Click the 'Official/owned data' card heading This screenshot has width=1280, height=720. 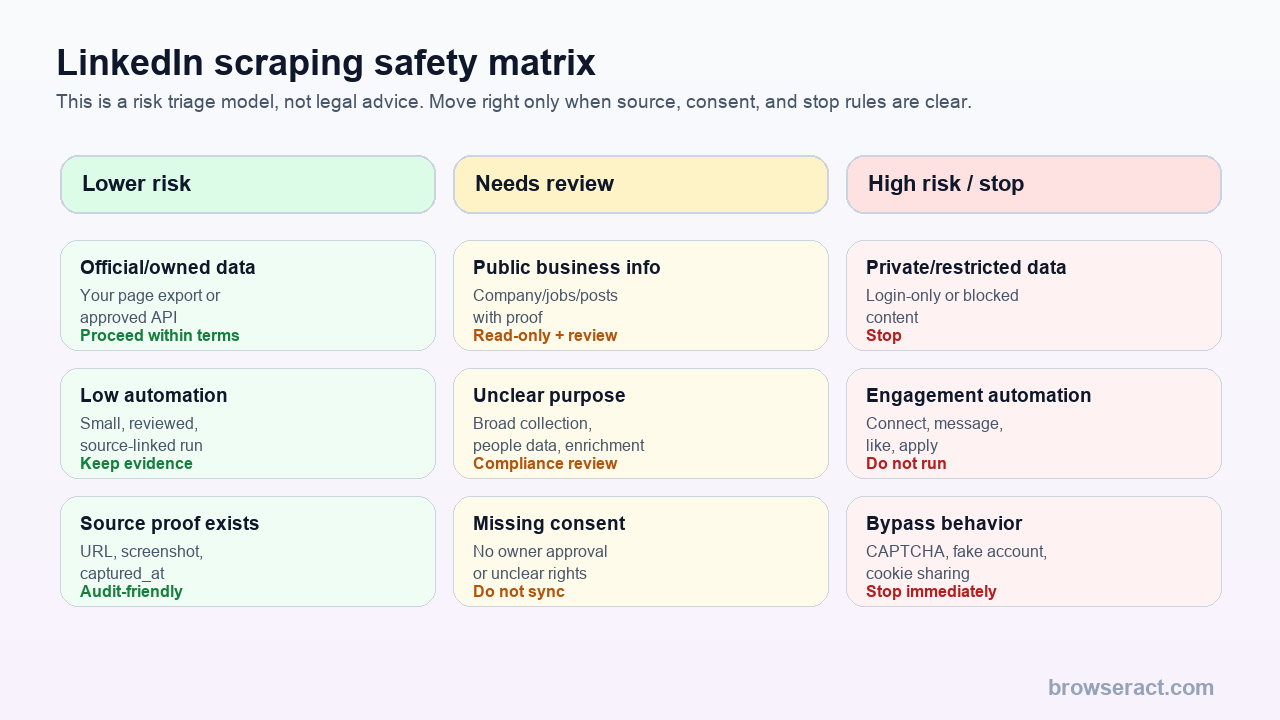pos(168,268)
